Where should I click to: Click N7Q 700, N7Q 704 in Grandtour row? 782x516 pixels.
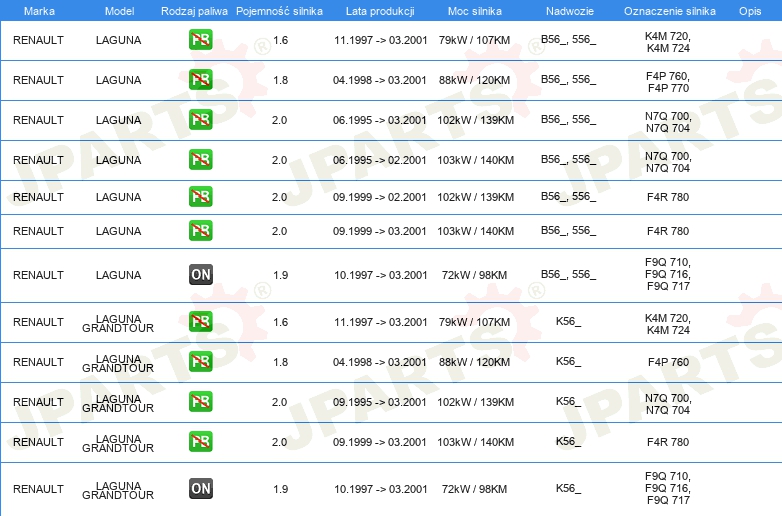(x=668, y=404)
